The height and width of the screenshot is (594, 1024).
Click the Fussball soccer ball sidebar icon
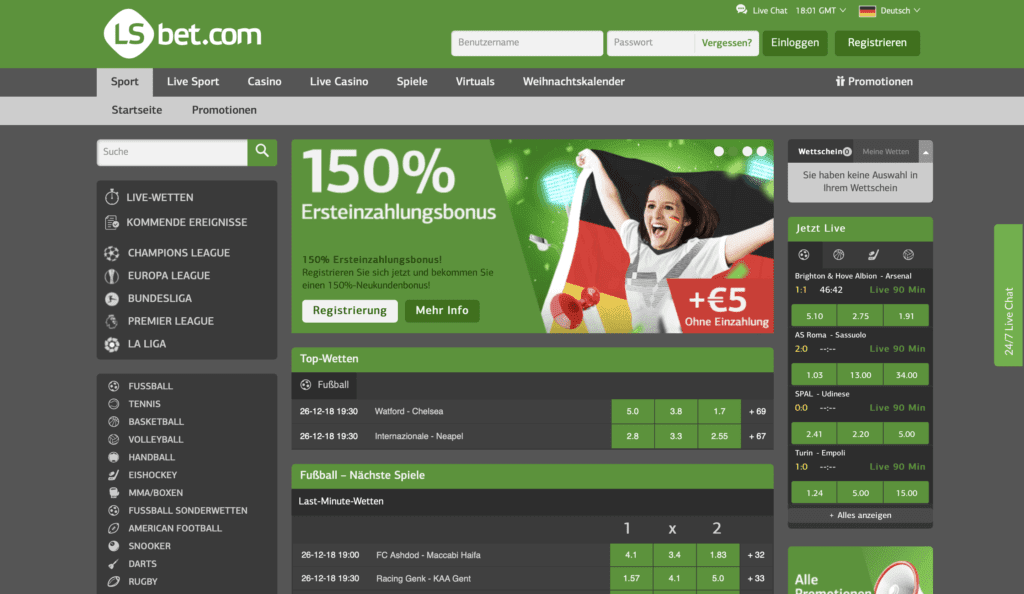coord(114,386)
